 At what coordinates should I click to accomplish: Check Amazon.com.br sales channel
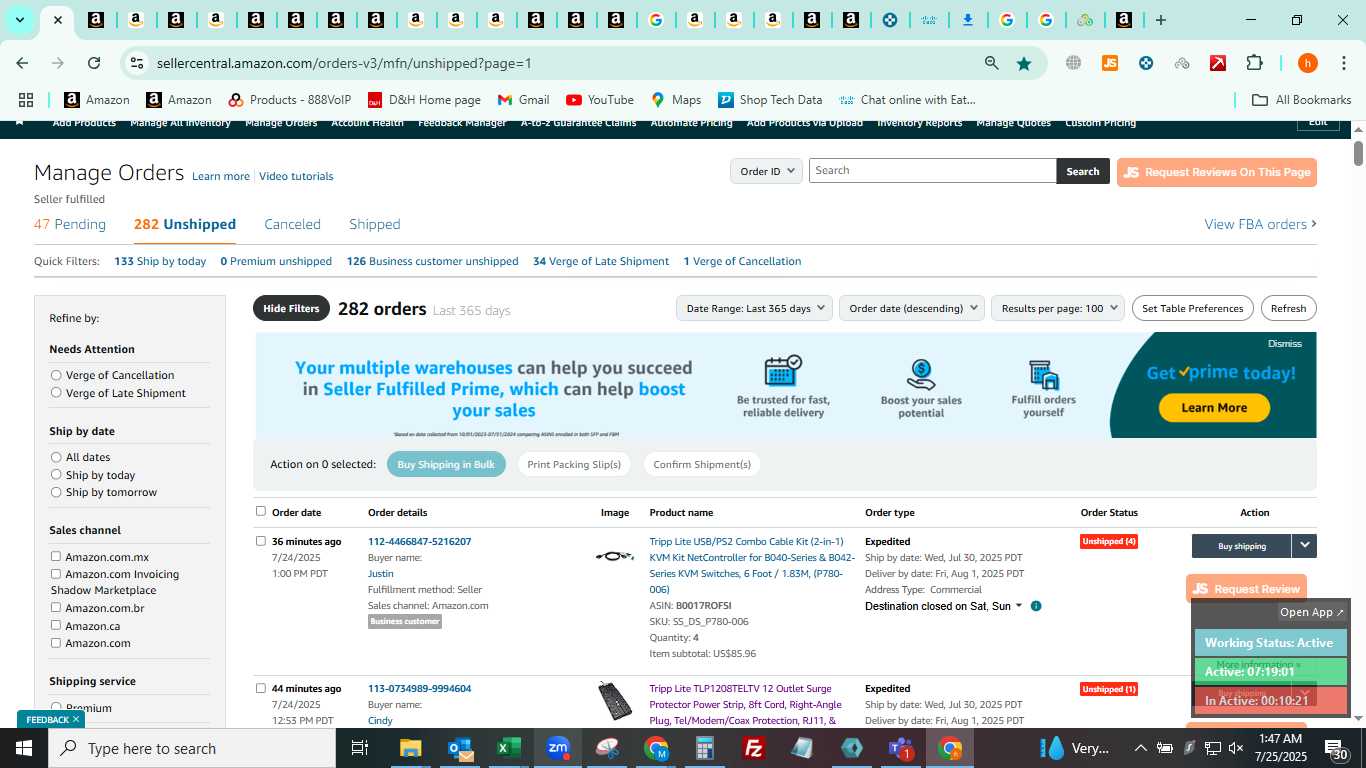pyautogui.click(x=56, y=607)
